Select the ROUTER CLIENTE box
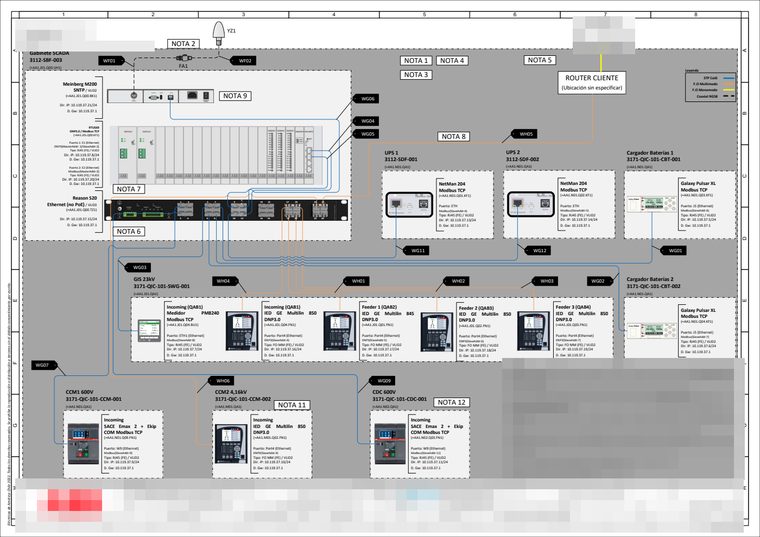 (x=592, y=82)
